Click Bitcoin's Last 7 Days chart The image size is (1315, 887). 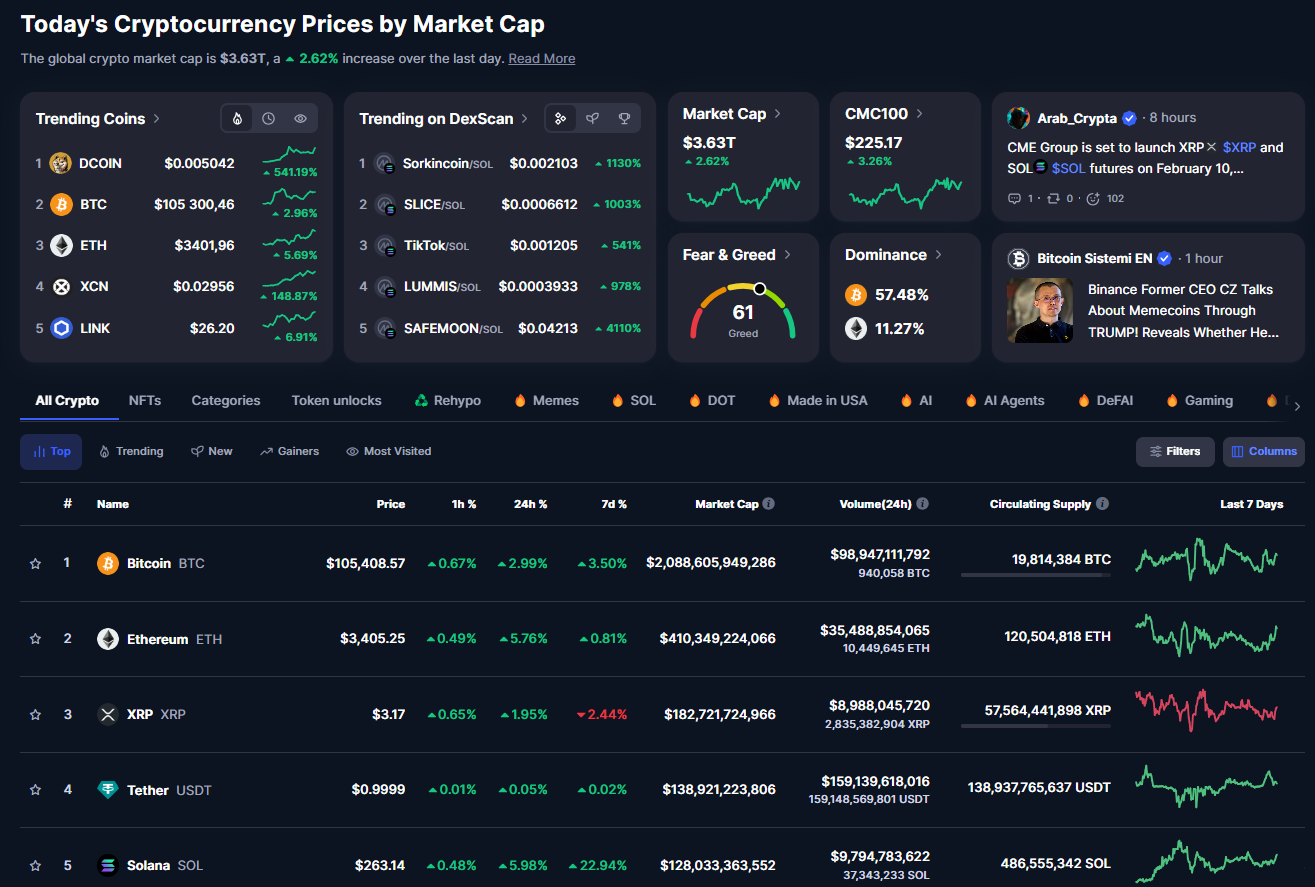tap(1206, 558)
